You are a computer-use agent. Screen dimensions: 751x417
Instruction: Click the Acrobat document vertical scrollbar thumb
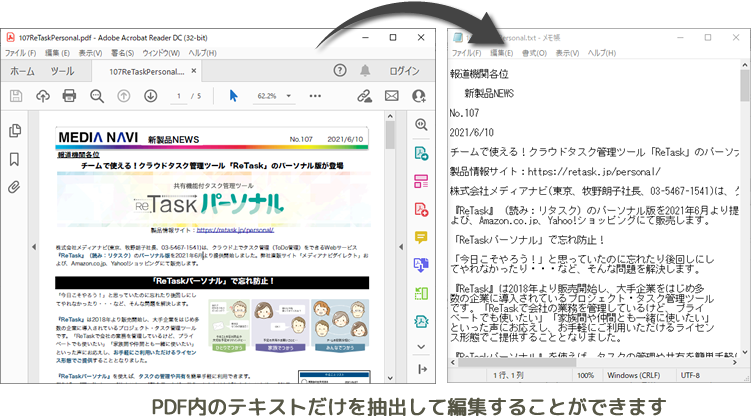[390, 135]
